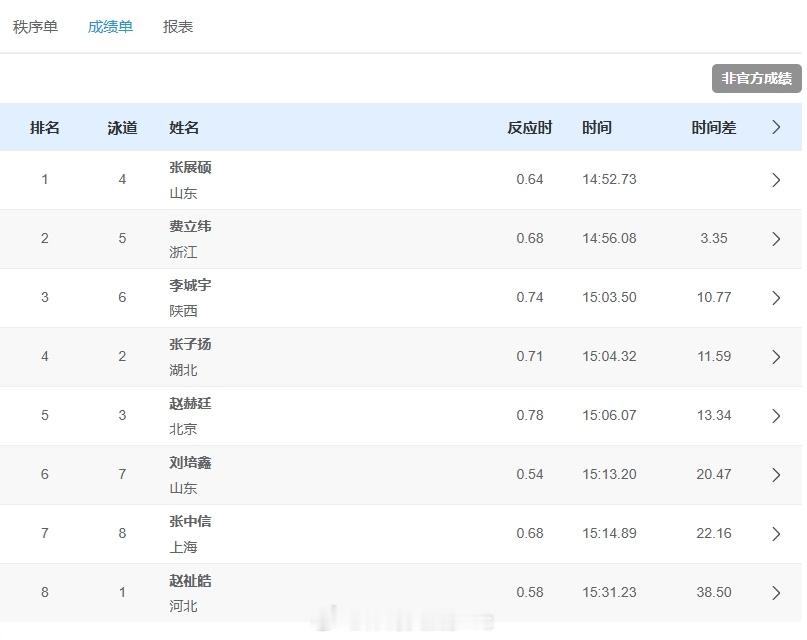Open chevron for 李城宇 result row
This screenshot has width=807, height=640.
point(776,298)
